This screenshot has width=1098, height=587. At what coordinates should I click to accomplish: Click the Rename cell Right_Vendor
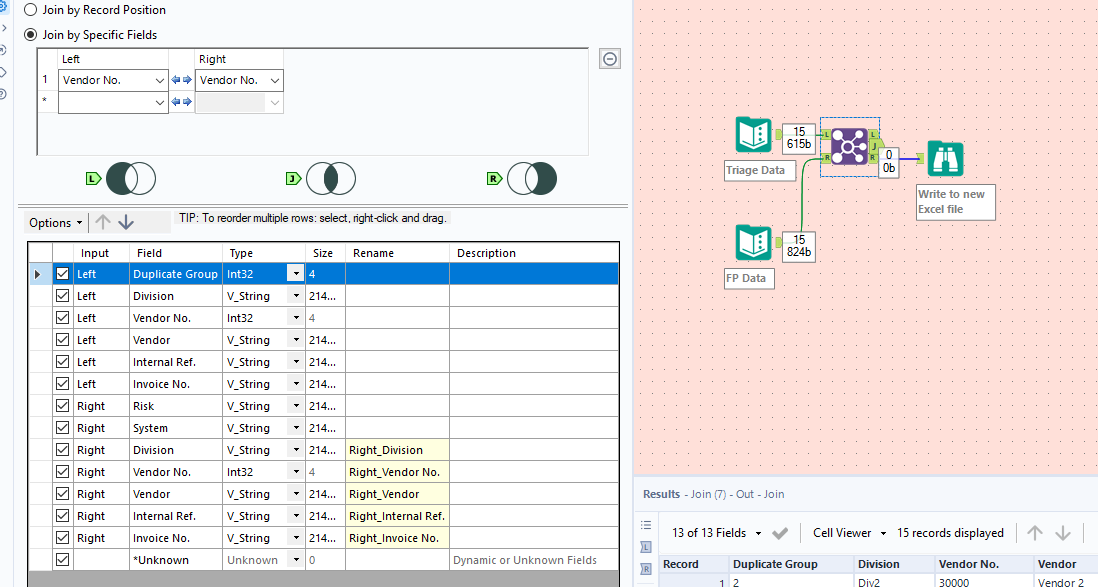click(397, 494)
